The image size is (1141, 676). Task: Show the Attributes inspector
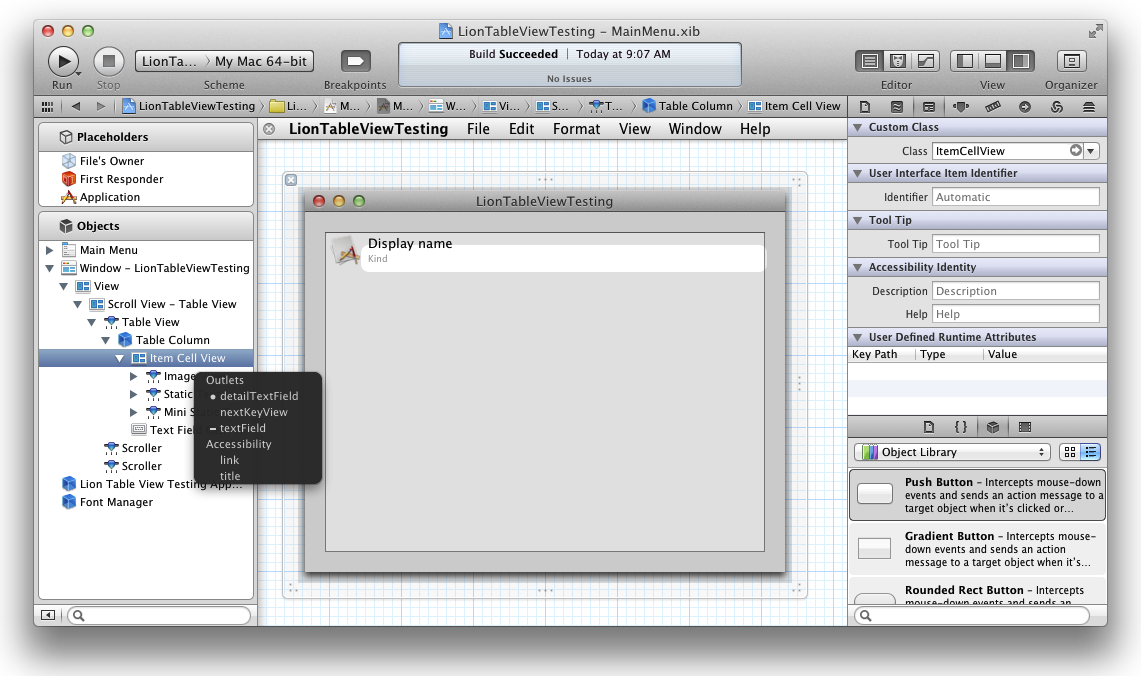[x=961, y=107]
